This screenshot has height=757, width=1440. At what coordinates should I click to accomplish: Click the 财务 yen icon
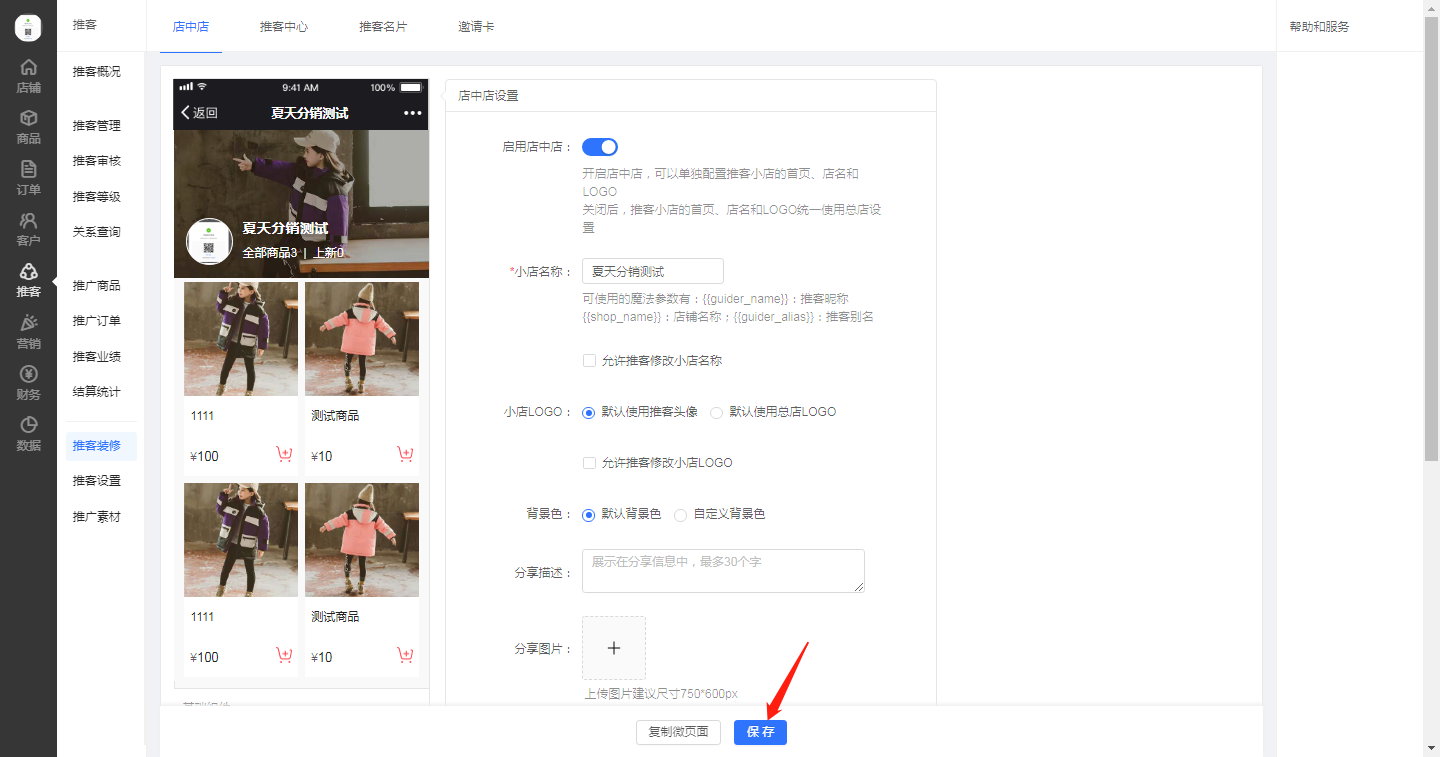28,374
